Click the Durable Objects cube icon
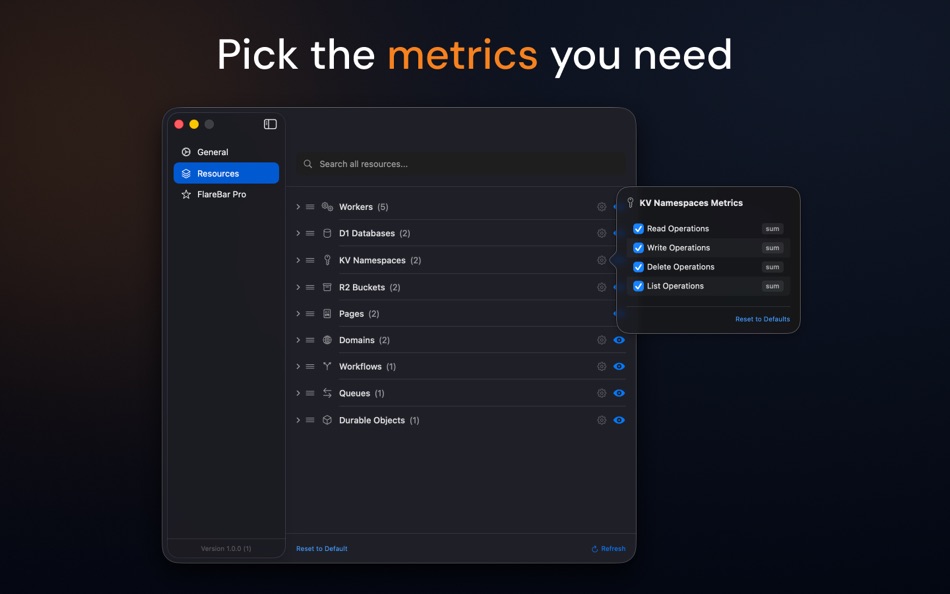Image resolution: width=950 pixels, height=594 pixels. coord(327,420)
